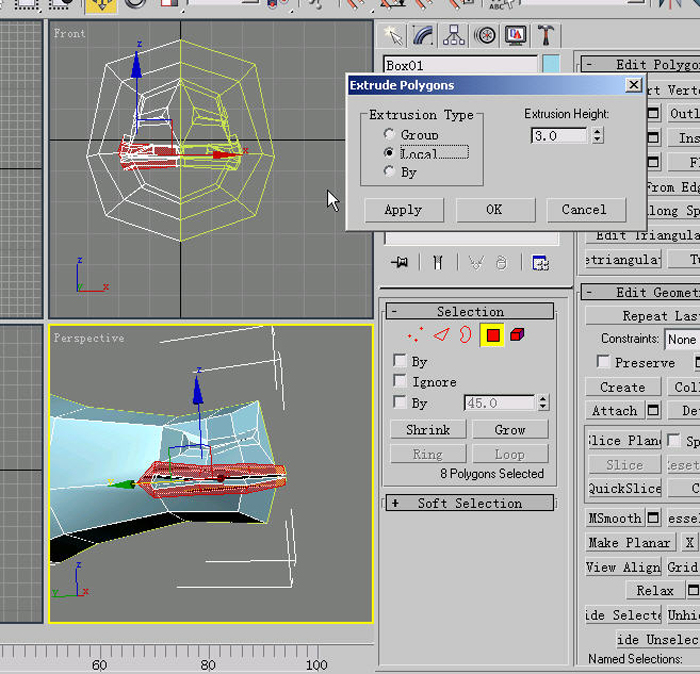Select Vertex sub-object level icon
Screen dimensions: 700x674
(415, 335)
